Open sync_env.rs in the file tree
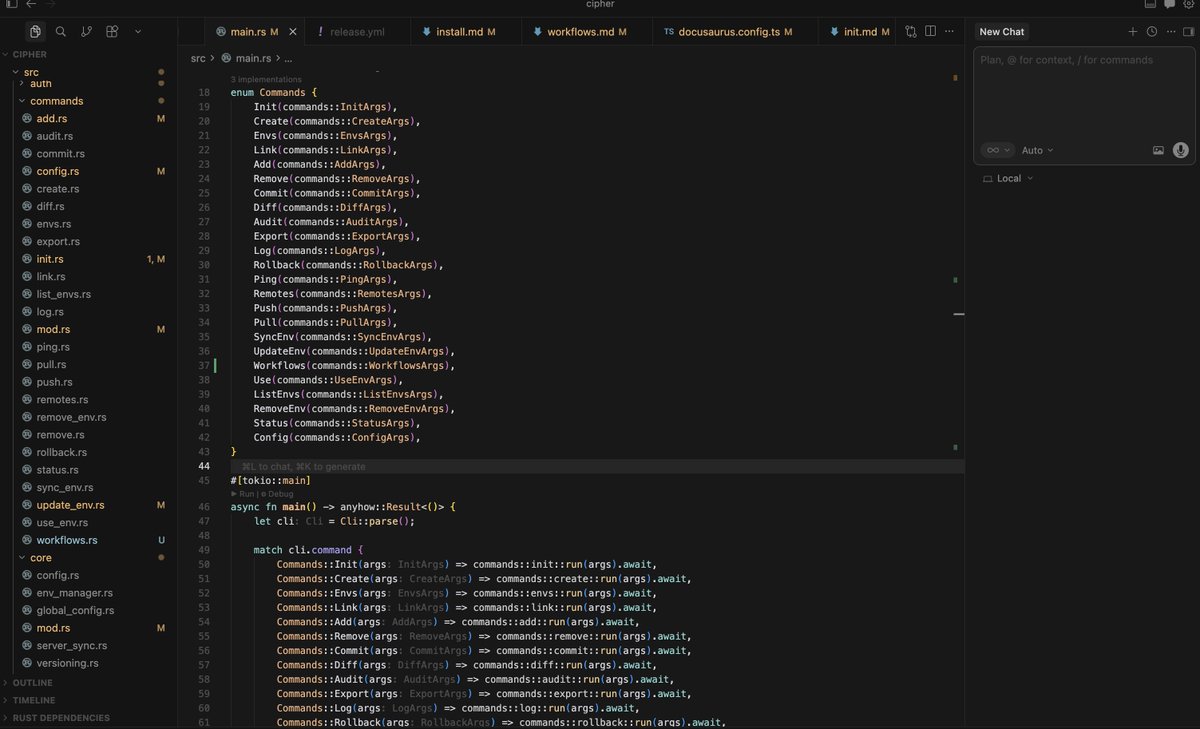The width and height of the screenshot is (1200, 729). click(64, 487)
